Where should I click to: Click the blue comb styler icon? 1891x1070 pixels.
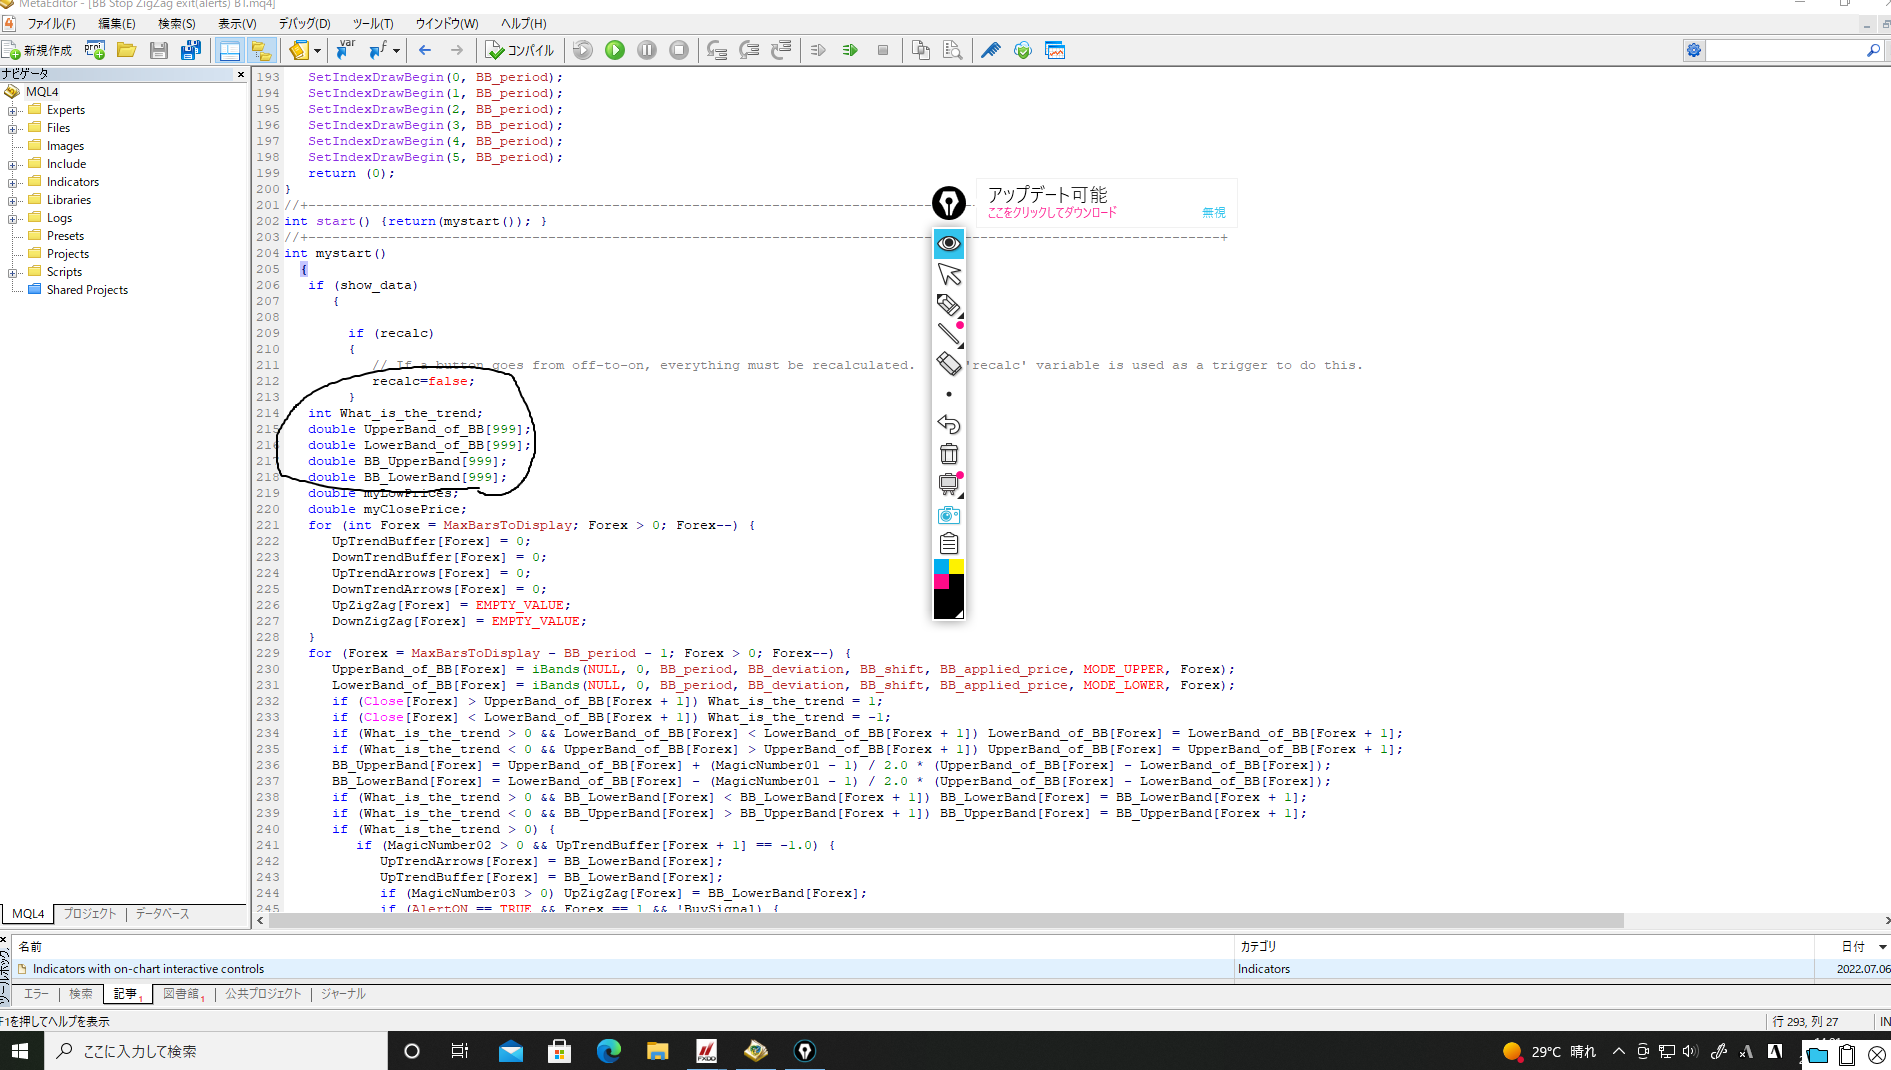point(990,50)
